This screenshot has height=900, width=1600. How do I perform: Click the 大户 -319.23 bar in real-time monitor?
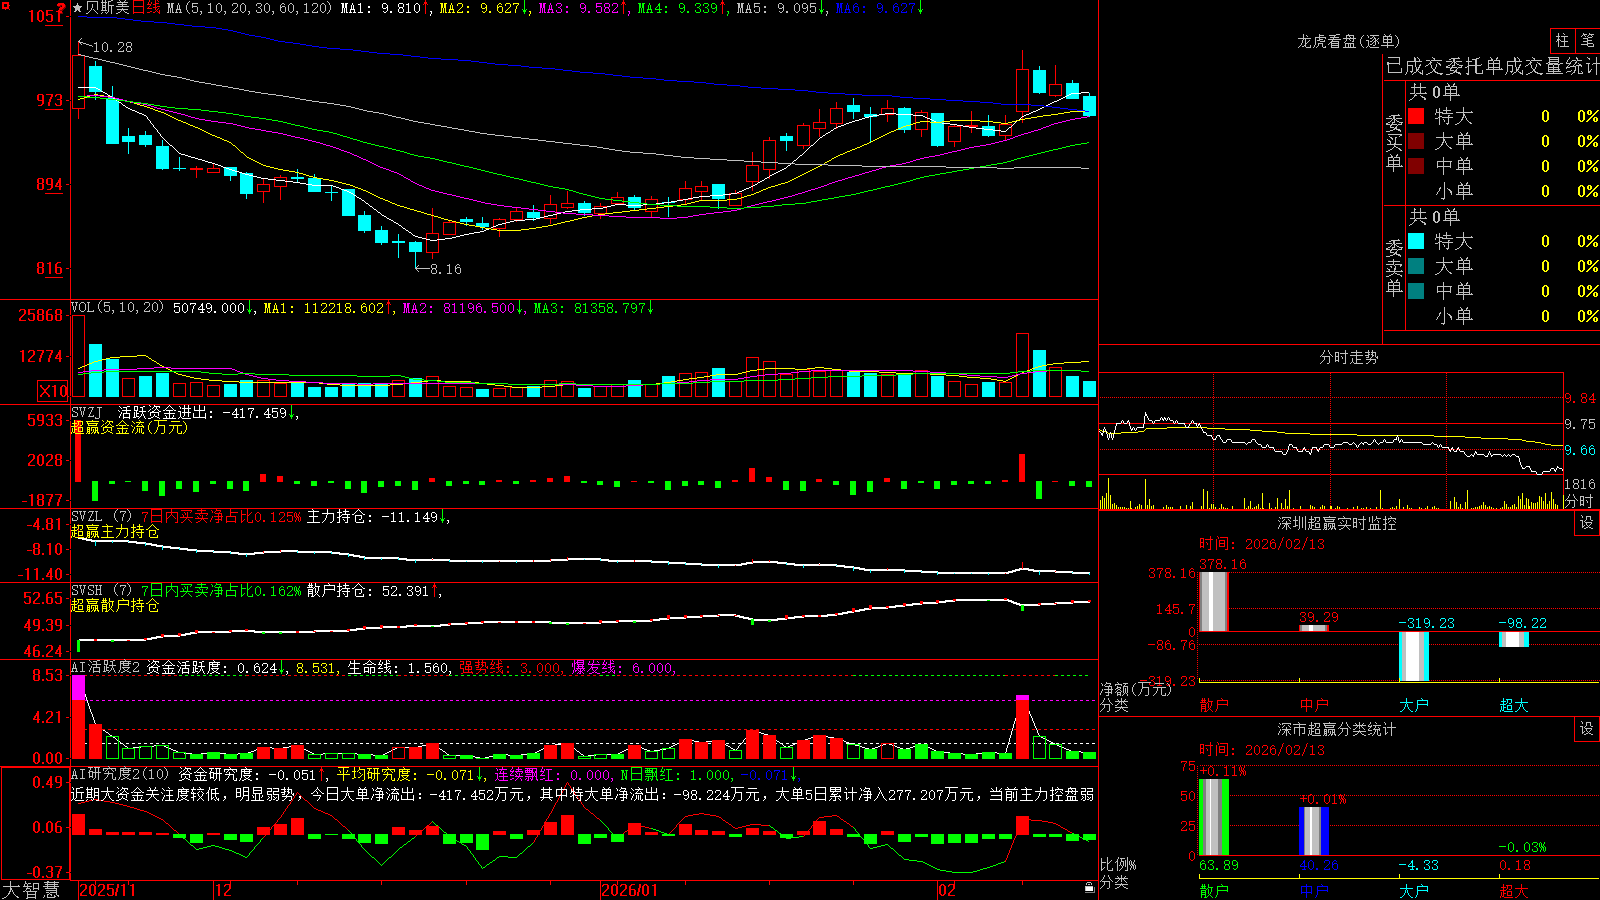coord(1414,657)
